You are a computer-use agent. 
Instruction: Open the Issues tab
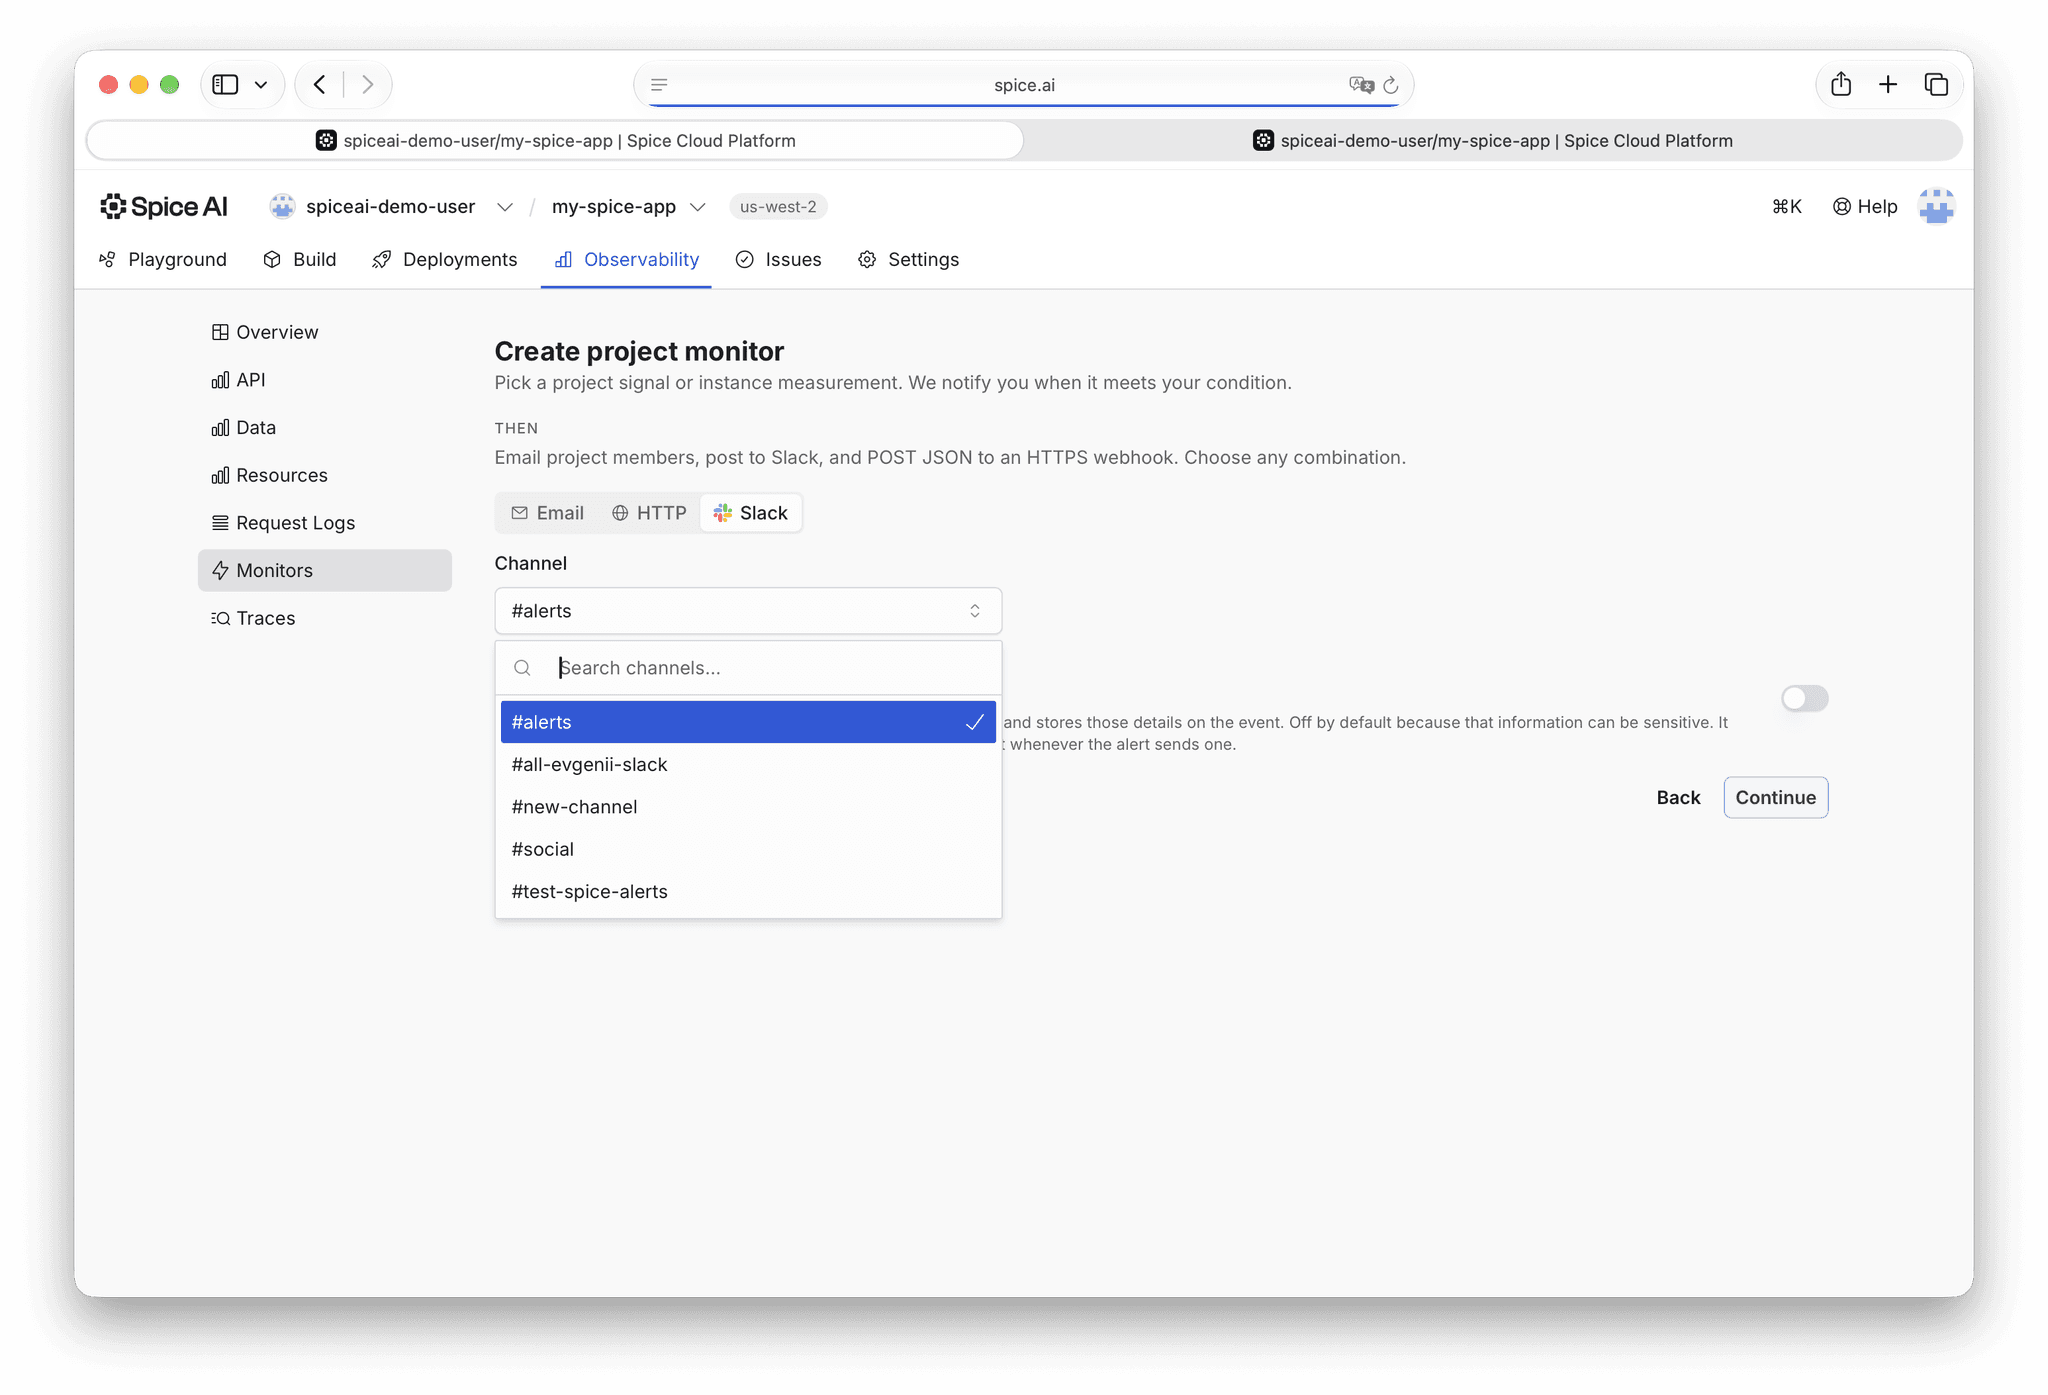pos(778,259)
